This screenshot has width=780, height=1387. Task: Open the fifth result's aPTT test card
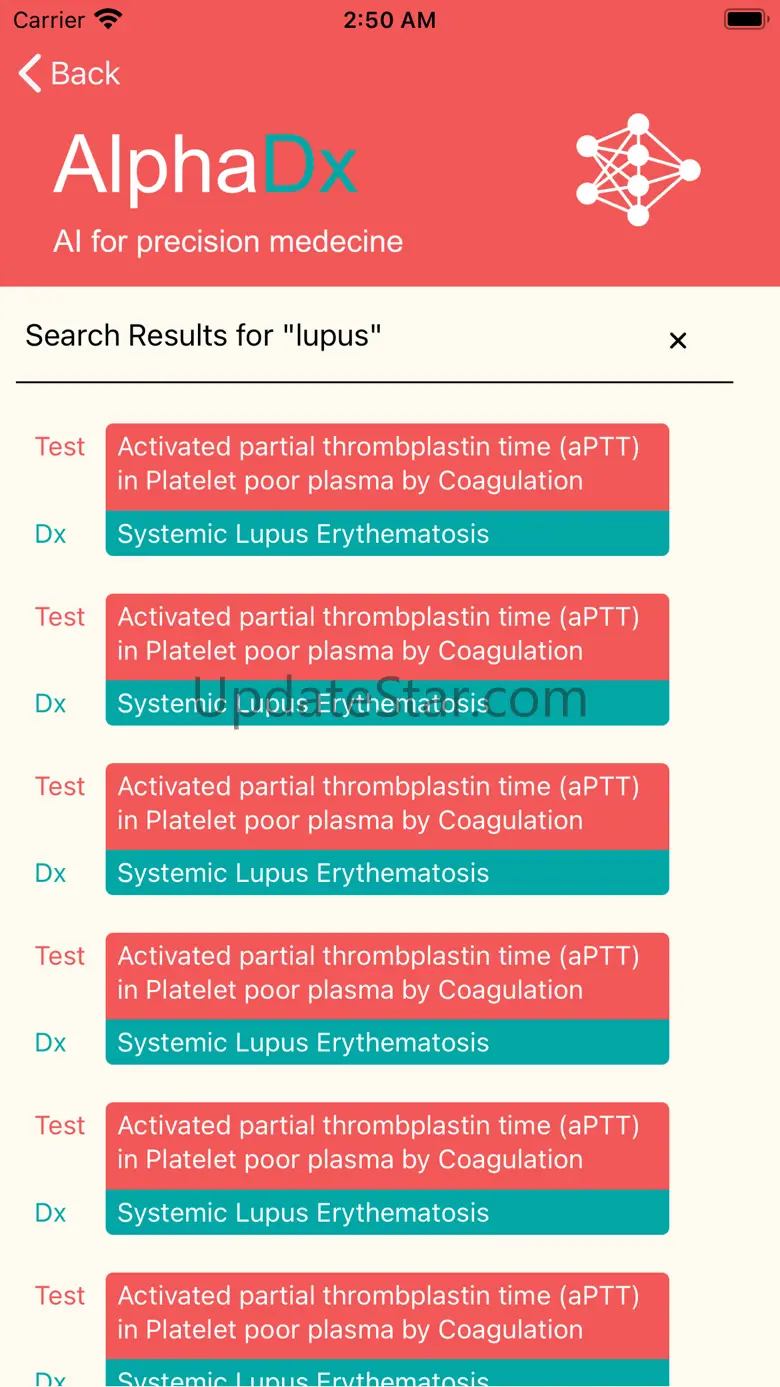click(387, 1144)
